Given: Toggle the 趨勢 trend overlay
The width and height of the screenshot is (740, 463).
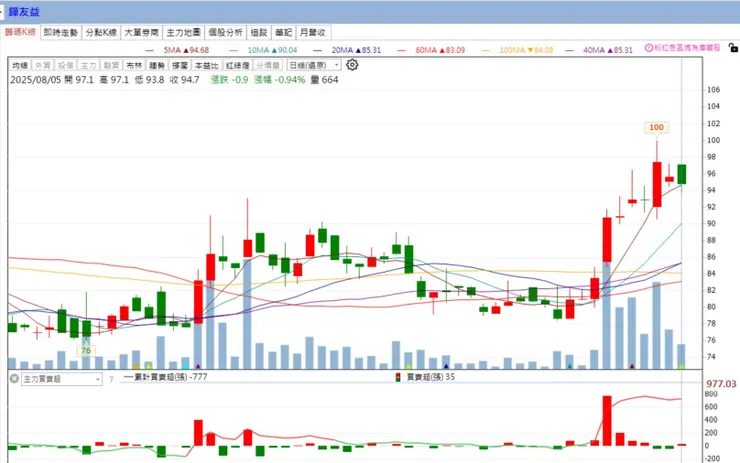Looking at the screenshot, I should [157, 65].
